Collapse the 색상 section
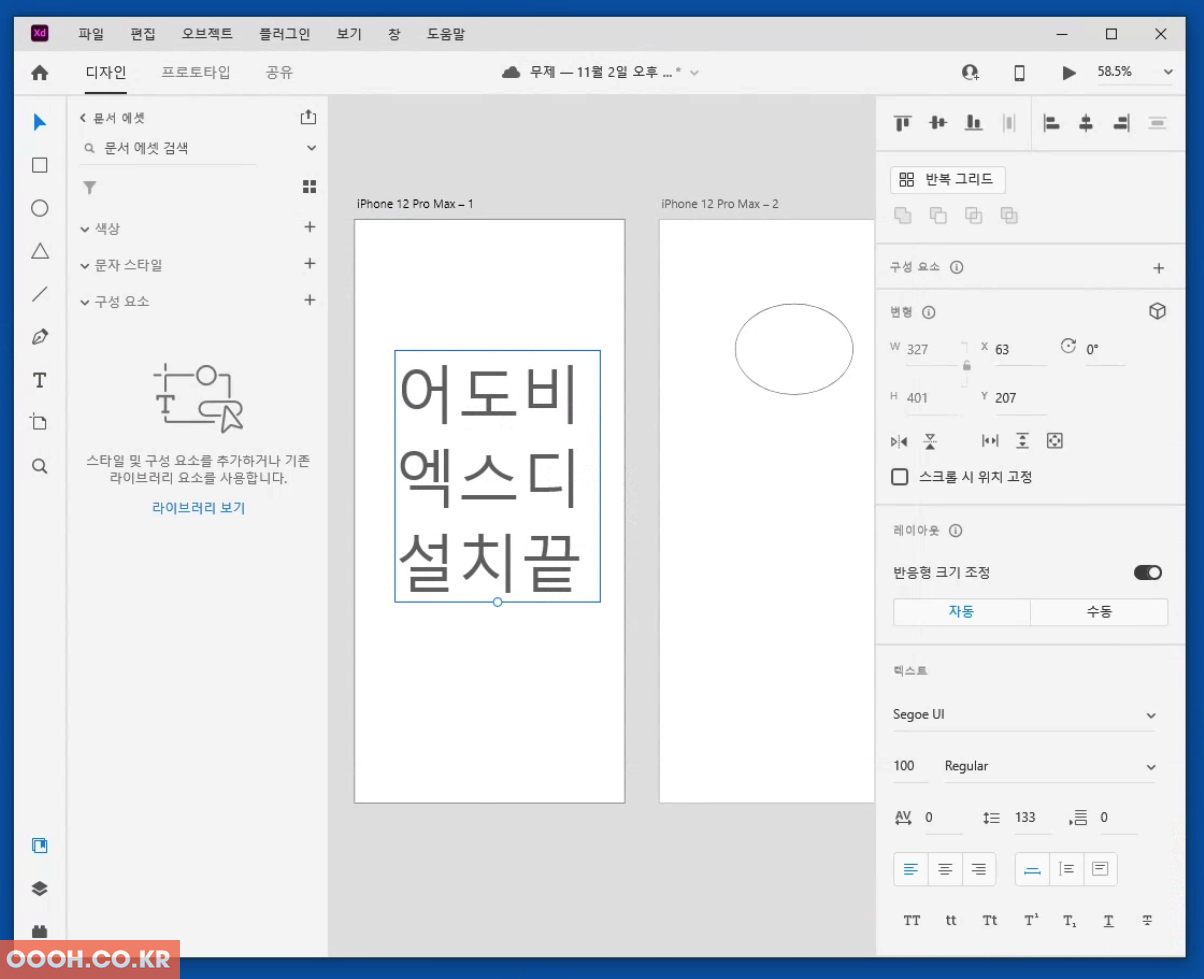Viewport: 1204px width, 979px height. pyautogui.click(x=85, y=229)
